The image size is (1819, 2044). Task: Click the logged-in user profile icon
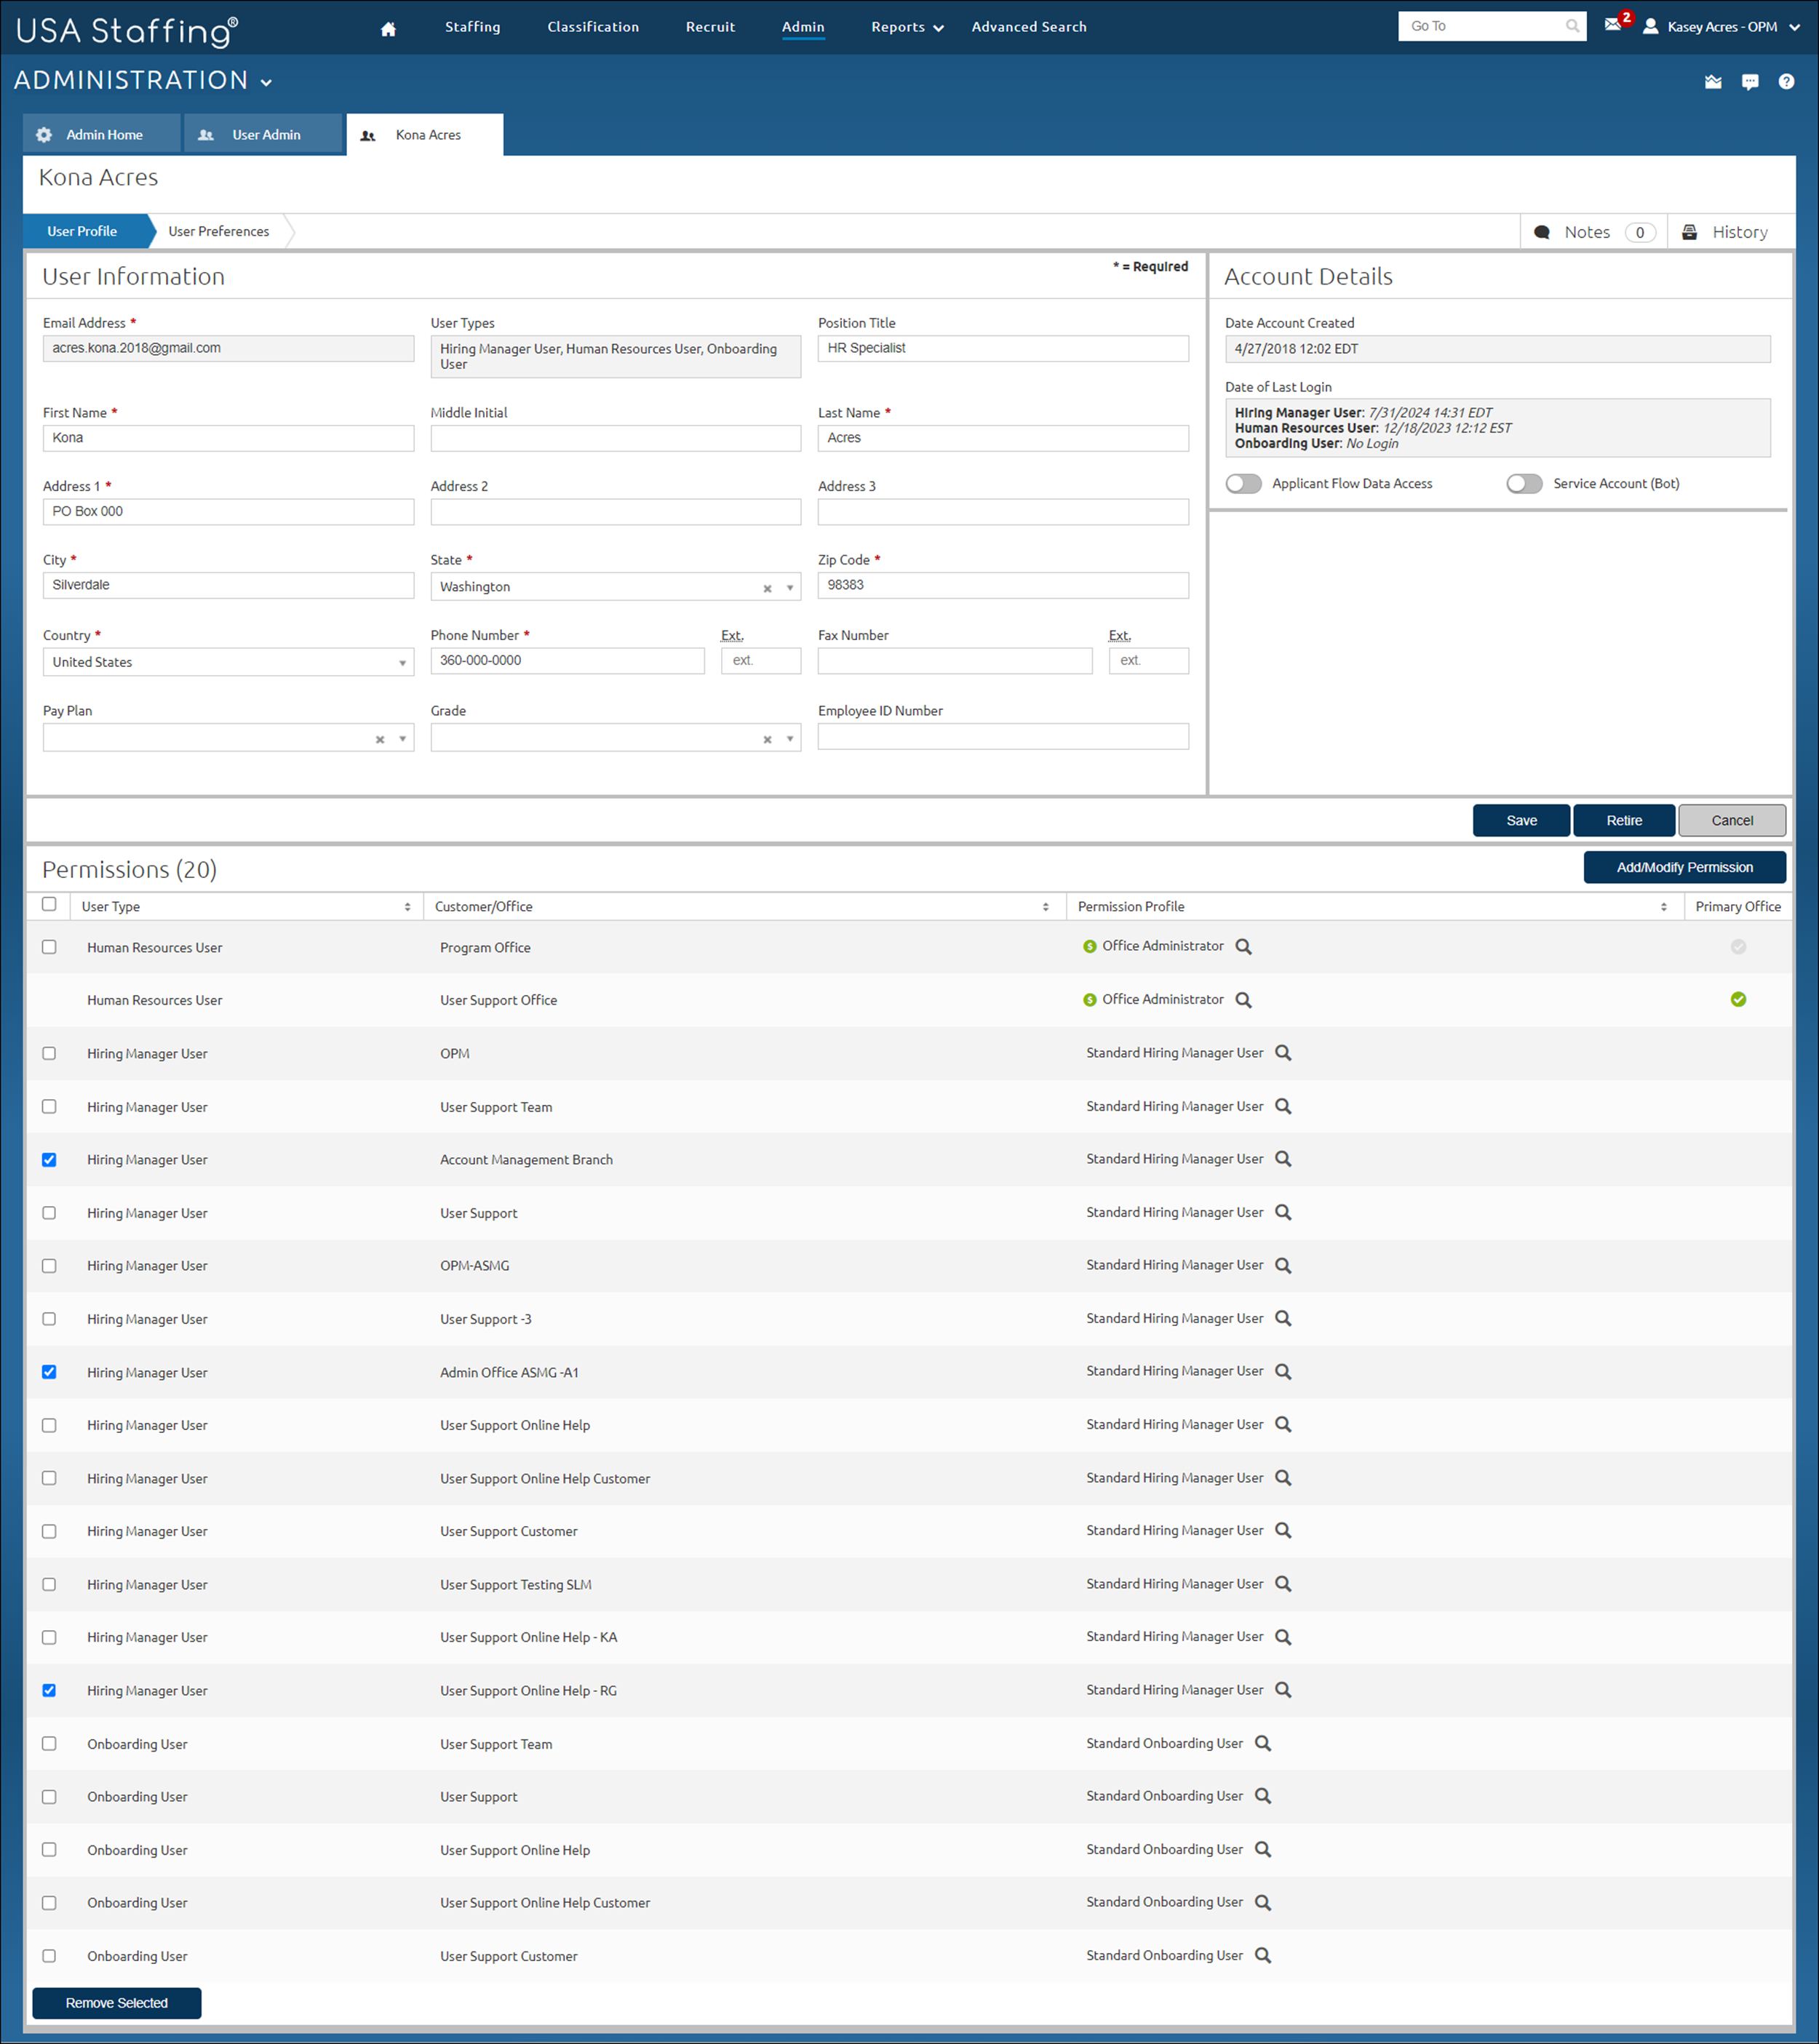(x=1650, y=27)
